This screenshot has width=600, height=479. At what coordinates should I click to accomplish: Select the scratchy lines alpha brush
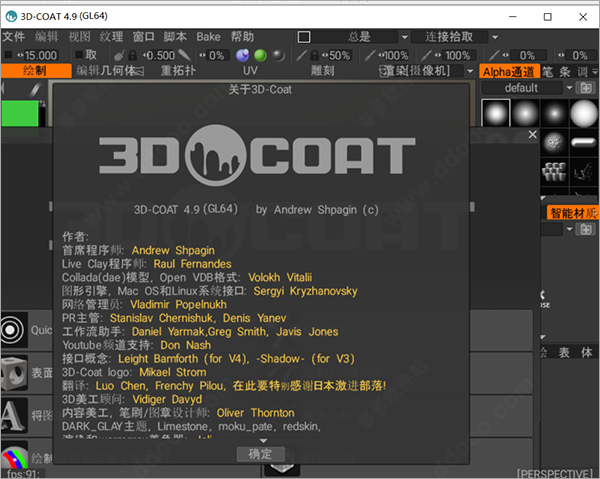584,172
